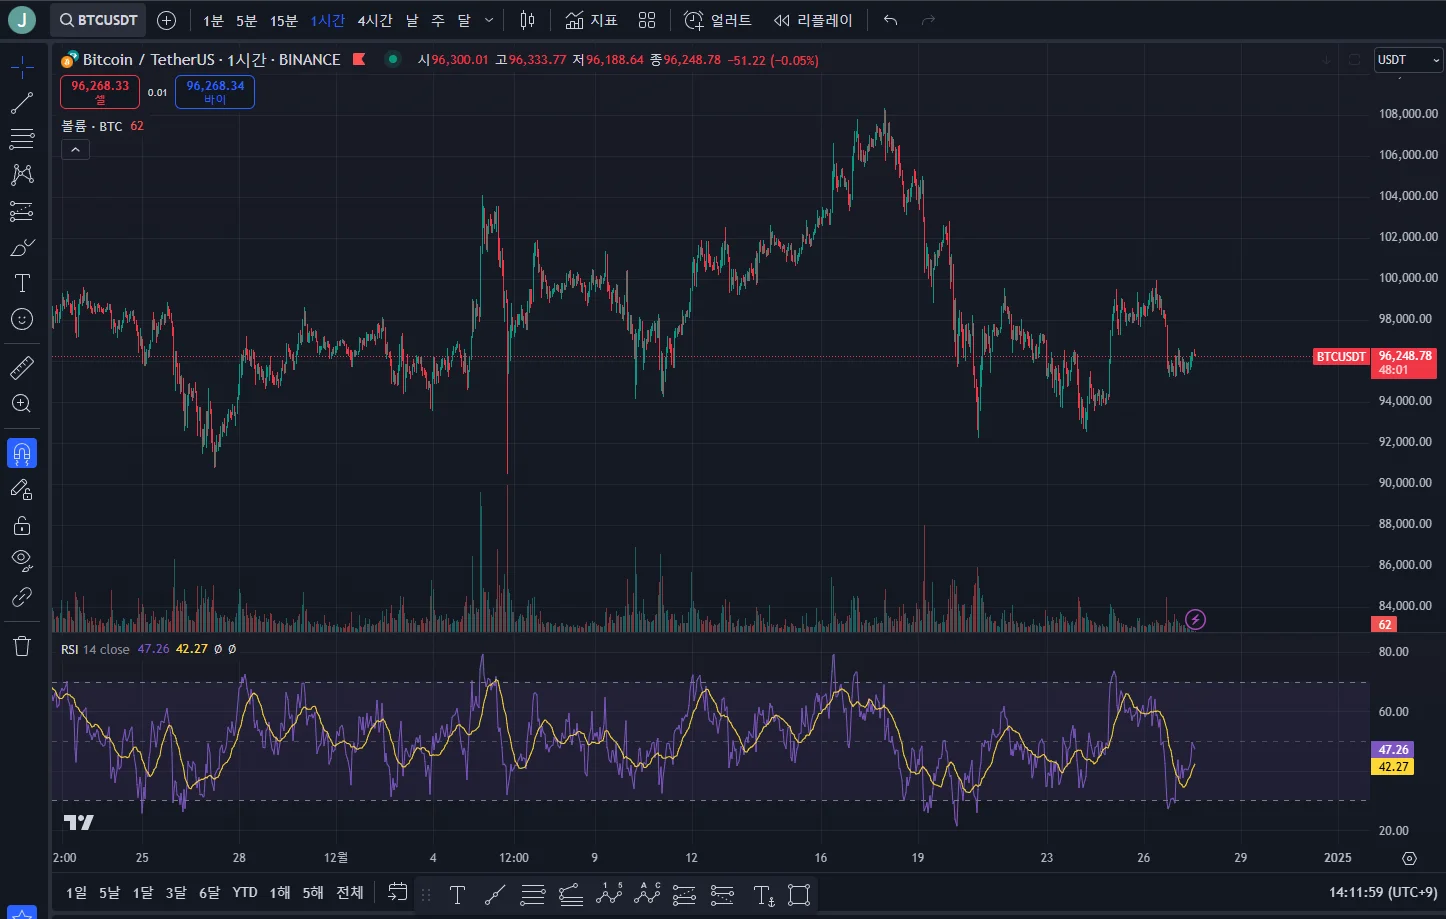This screenshot has width=1446, height=919.
Task: Select the trend line tool in left sidebar
Action: point(22,103)
